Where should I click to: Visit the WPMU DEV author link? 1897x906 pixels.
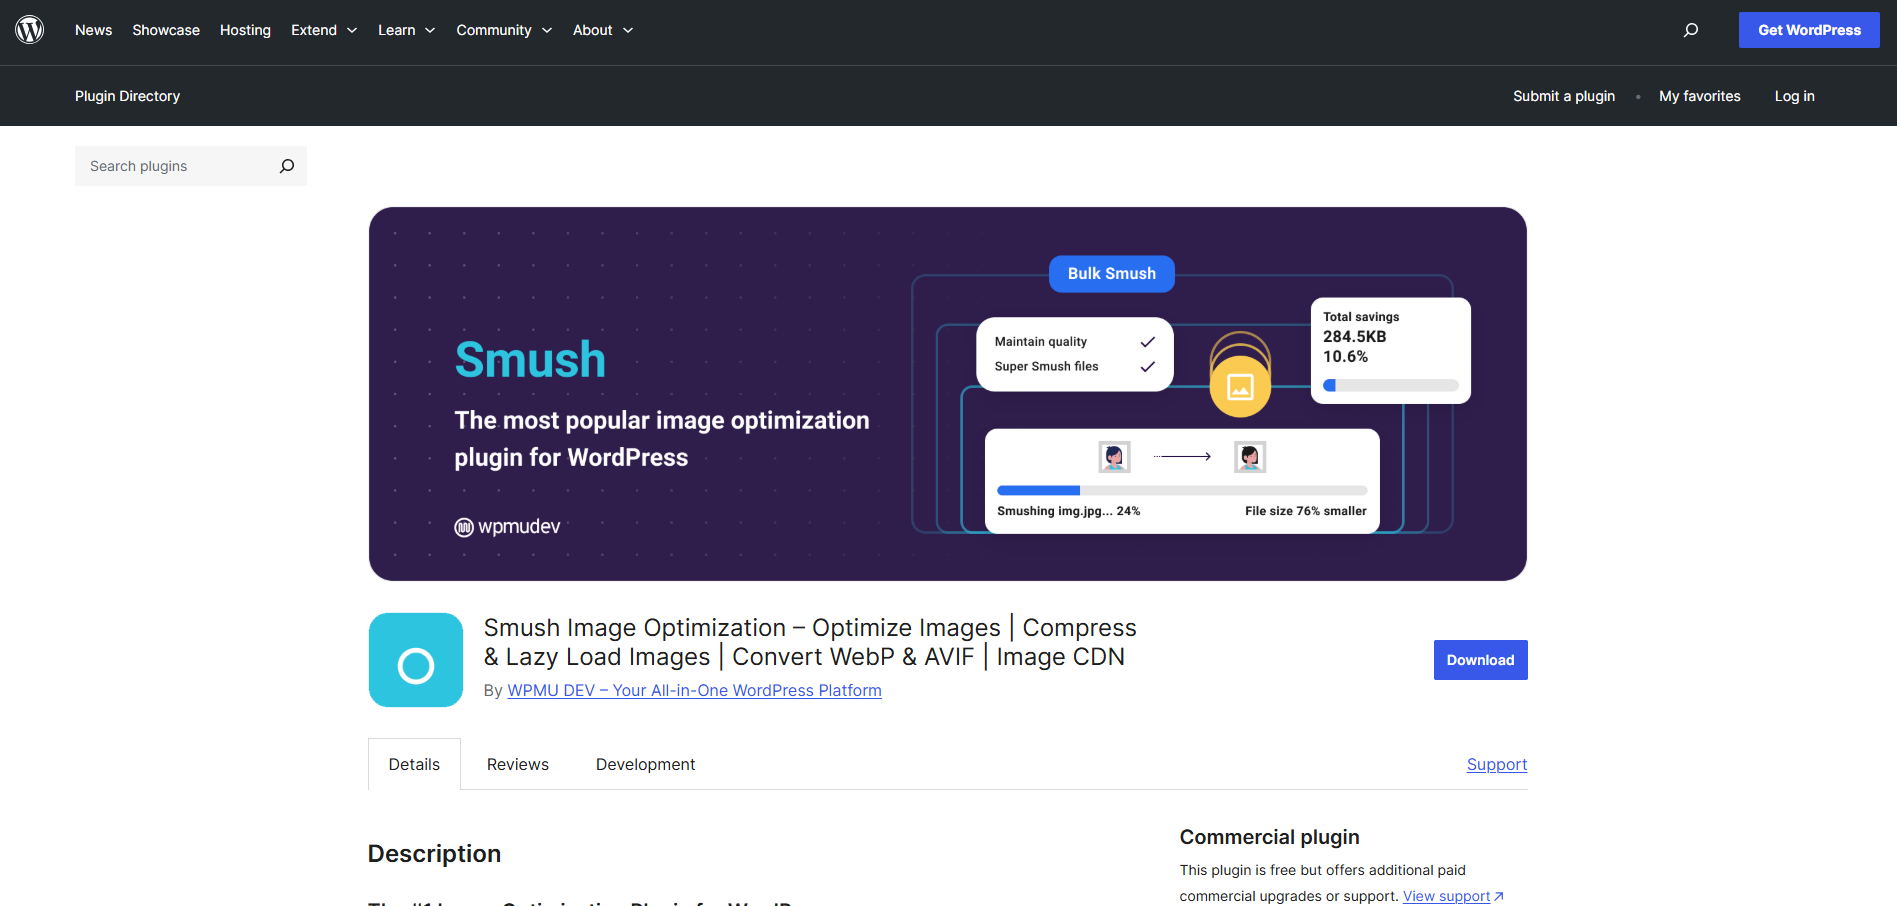[x=694, y=690]
